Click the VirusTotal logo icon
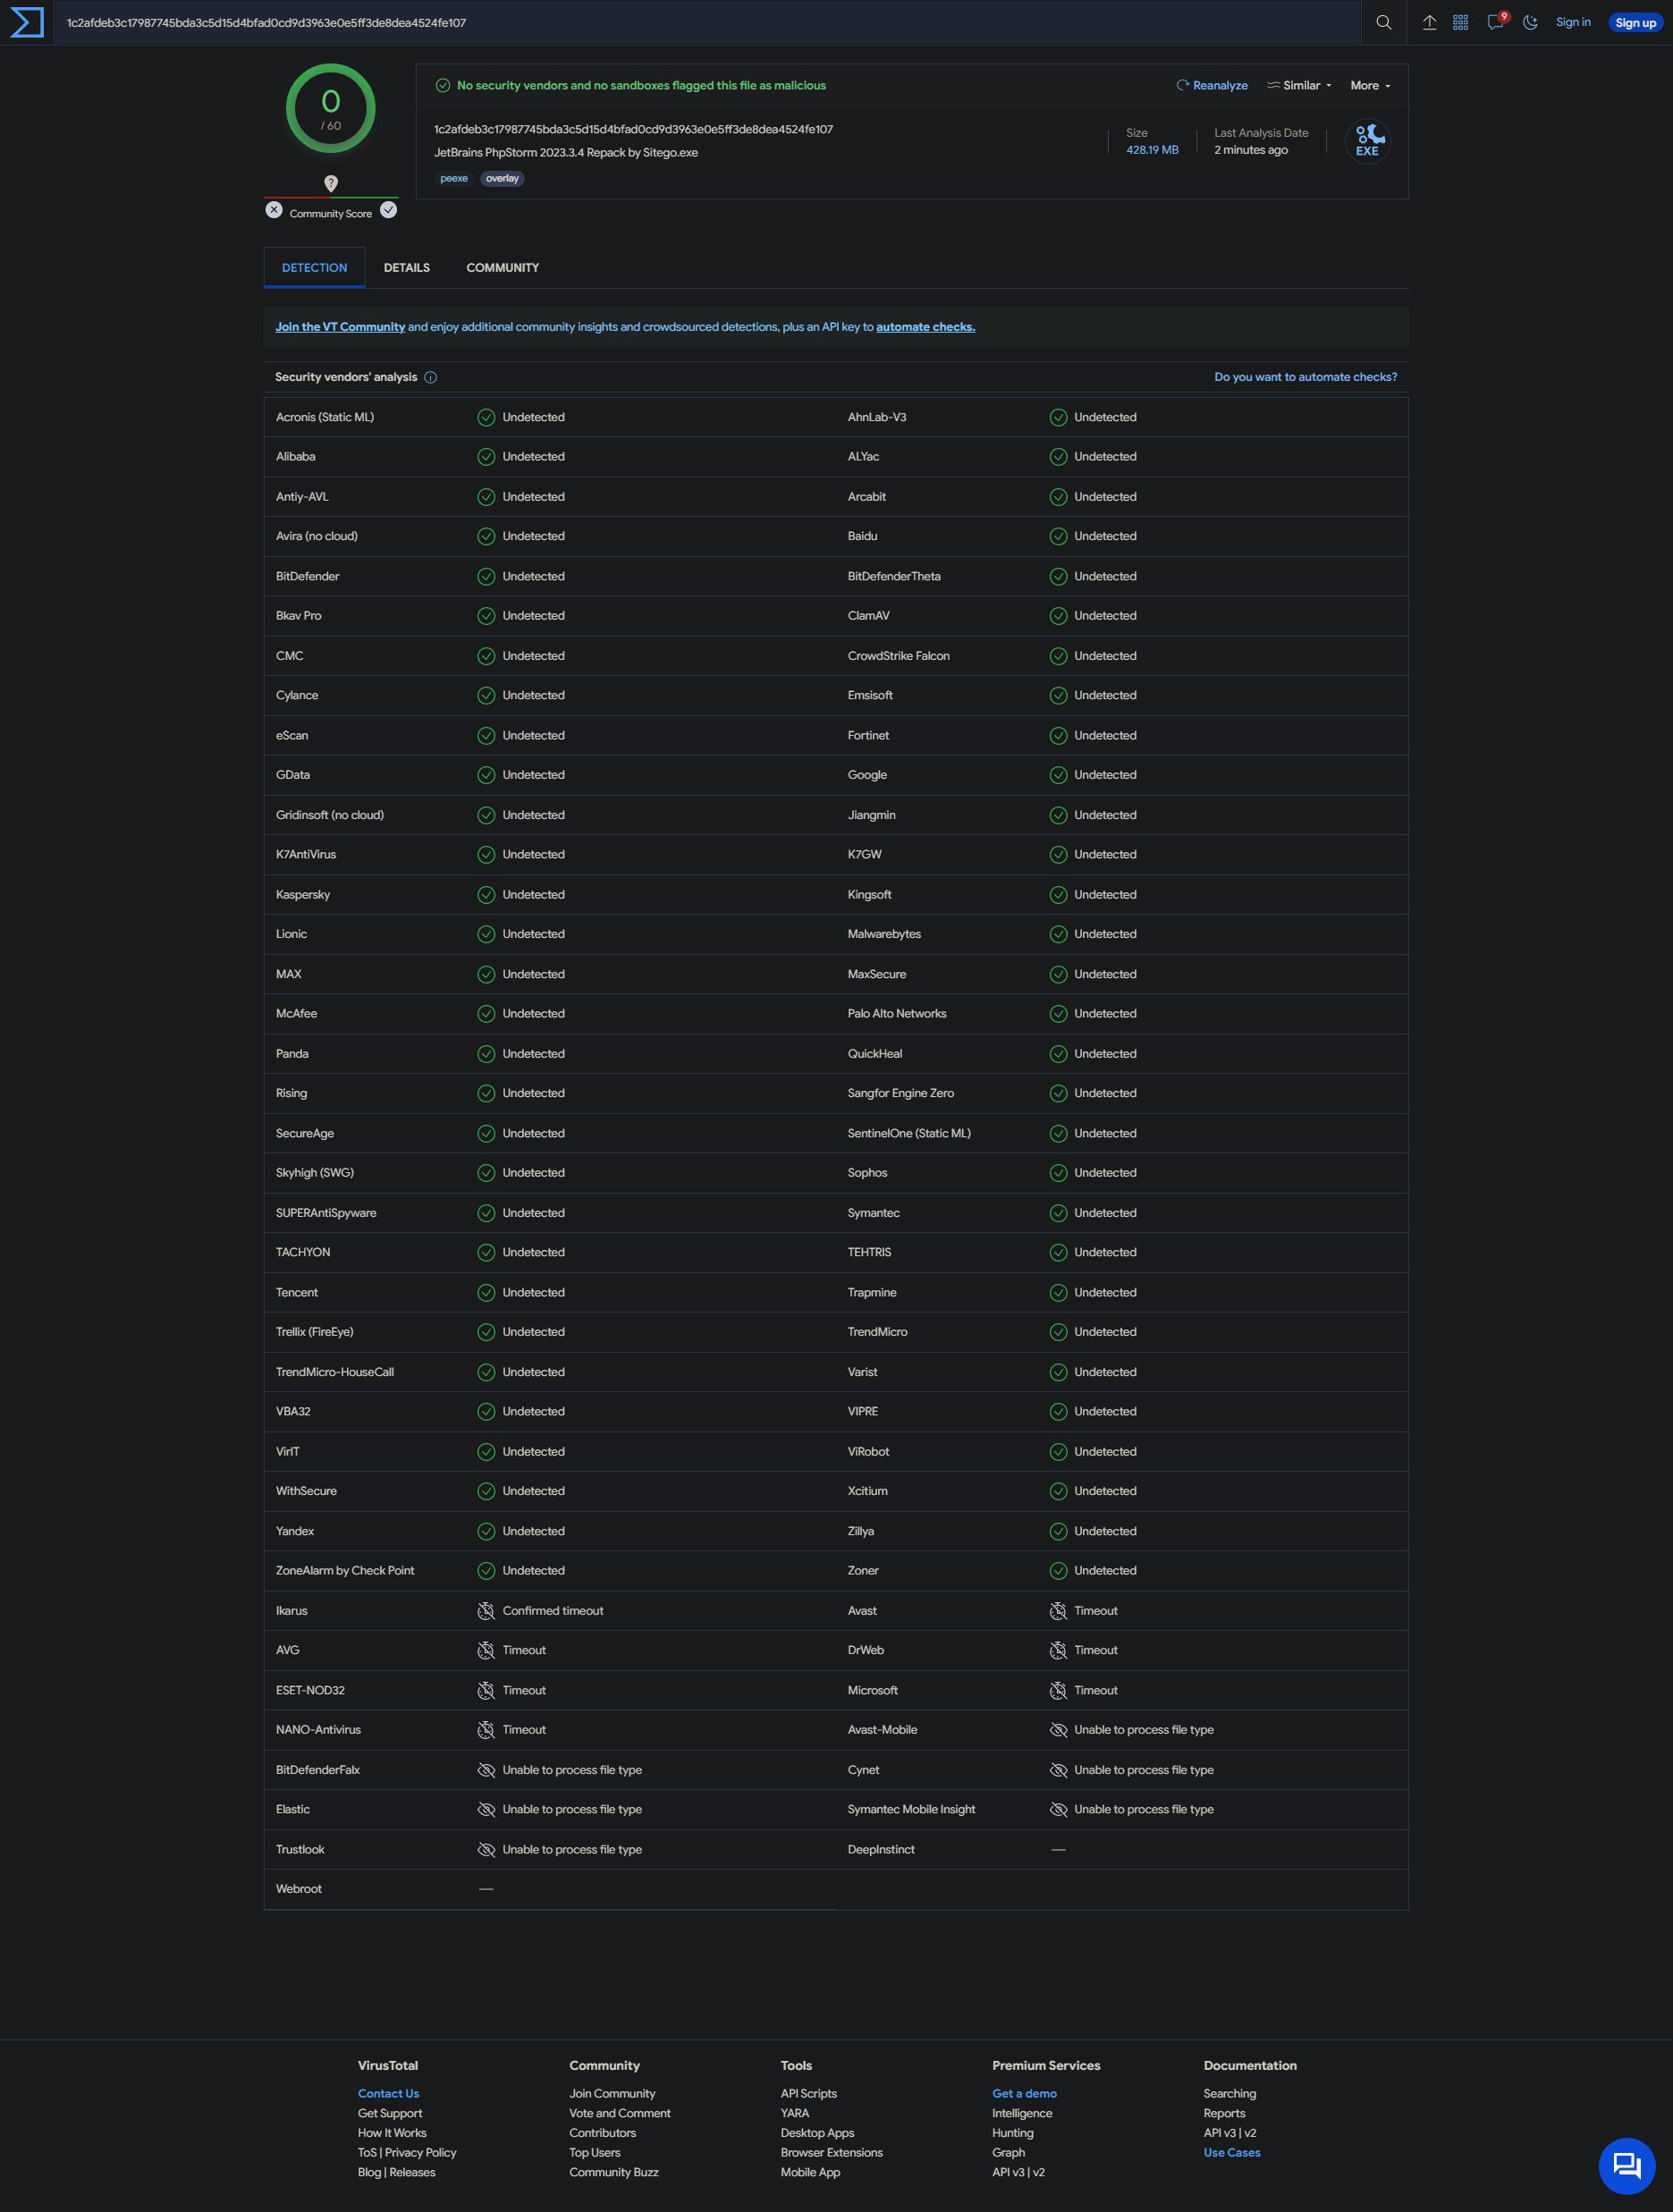 pos(26,22)
